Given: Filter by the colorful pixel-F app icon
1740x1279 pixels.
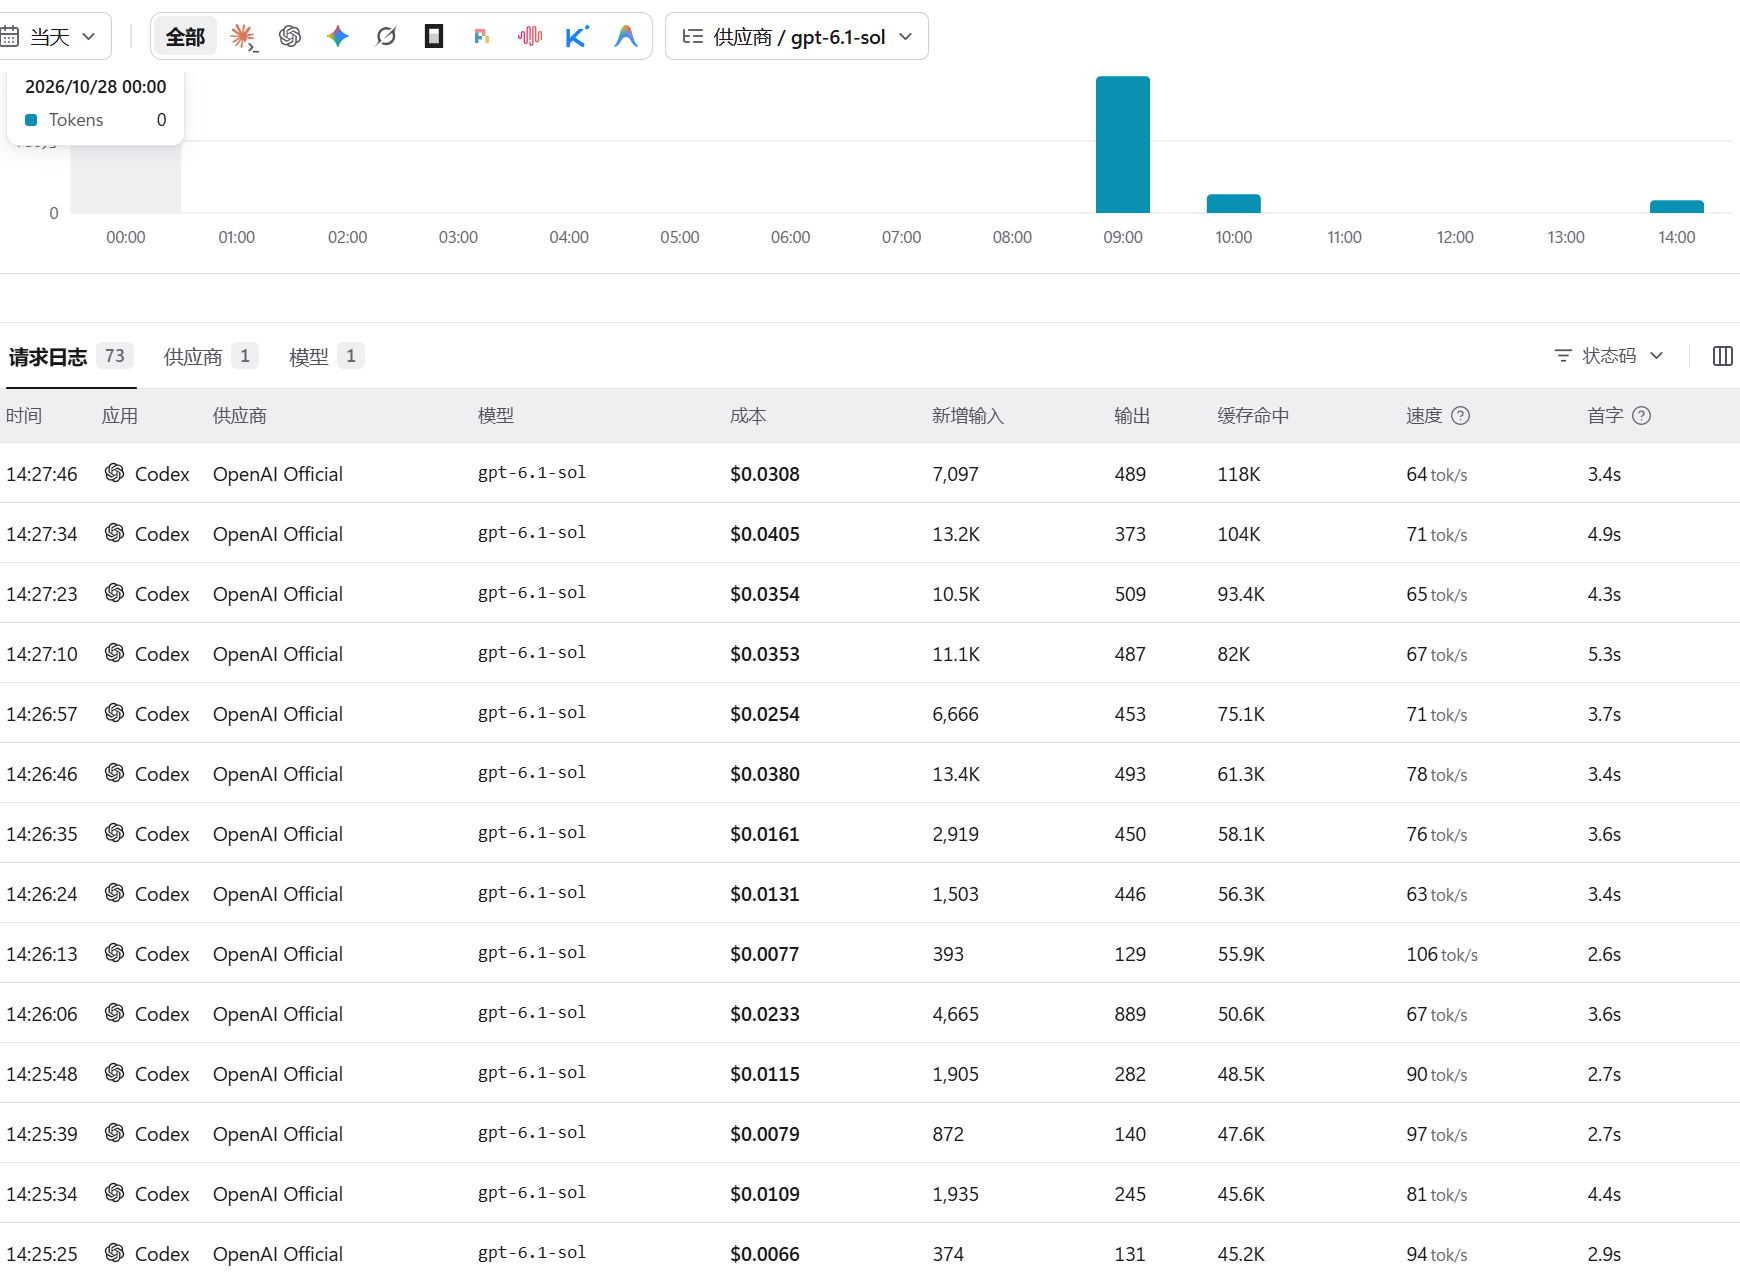Looking at the screenshot, I should [482, 37].
